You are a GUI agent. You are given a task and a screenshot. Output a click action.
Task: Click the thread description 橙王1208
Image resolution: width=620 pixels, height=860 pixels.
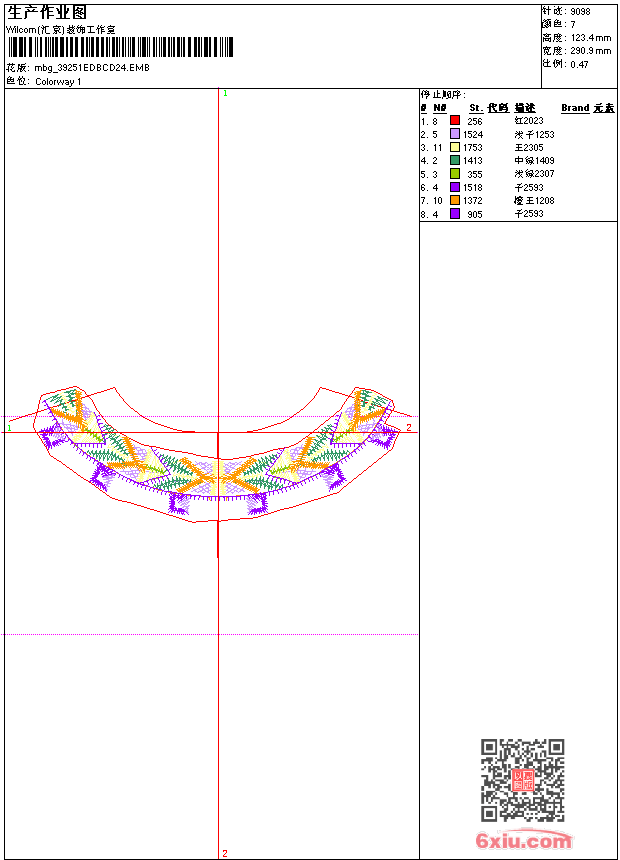[x=534, y=201]
